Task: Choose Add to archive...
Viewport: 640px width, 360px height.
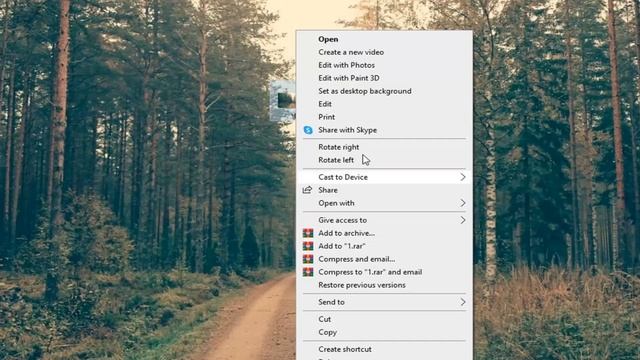Action: click(x=384, y=233)
